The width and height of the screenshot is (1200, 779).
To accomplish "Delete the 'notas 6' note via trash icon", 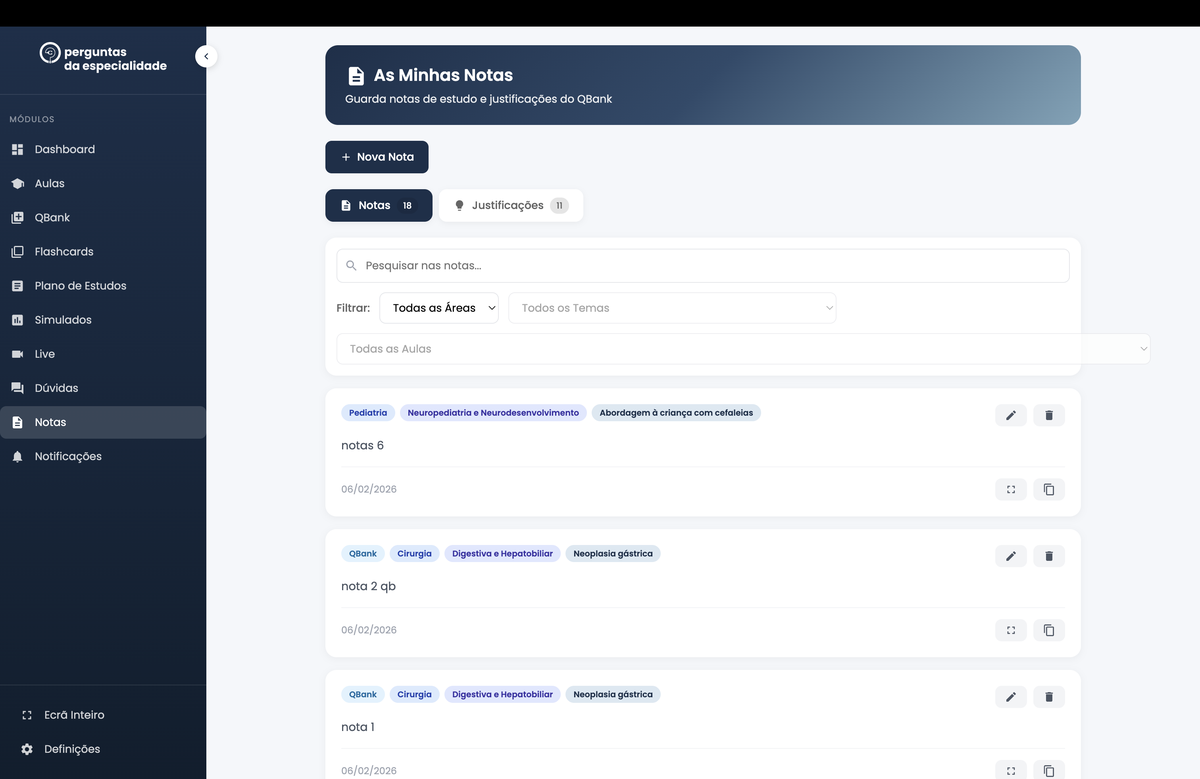I will point(1049,415).
